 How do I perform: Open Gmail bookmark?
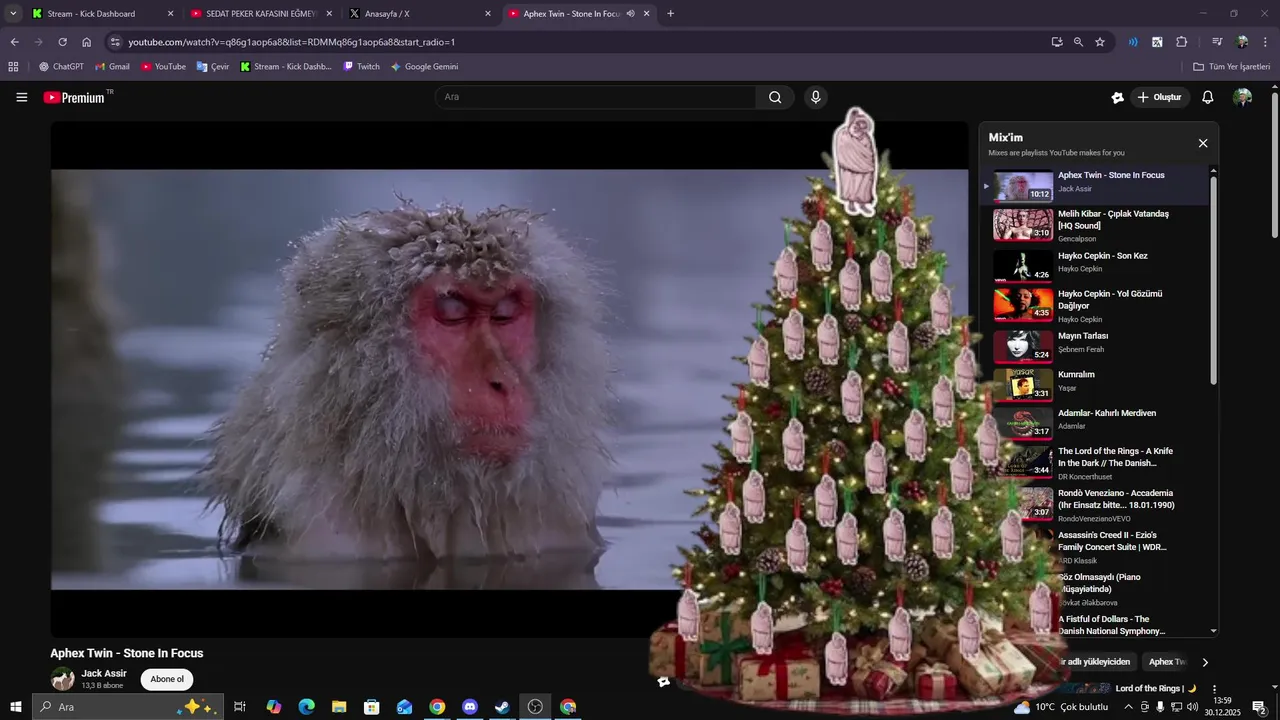tap(112, 67)
